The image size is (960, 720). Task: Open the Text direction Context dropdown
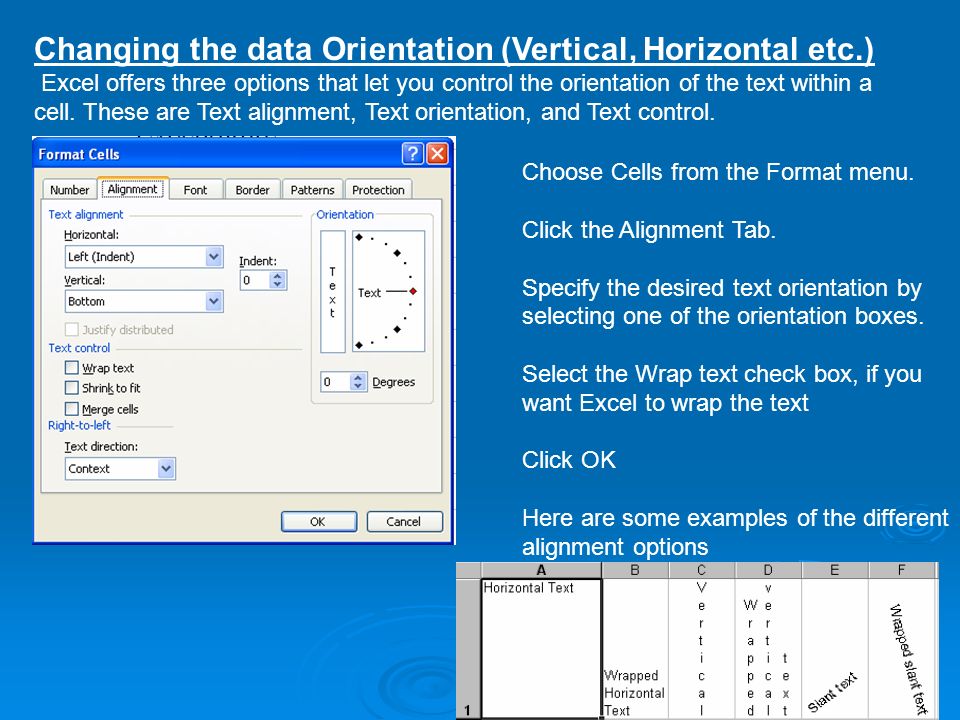click(120, 468)
